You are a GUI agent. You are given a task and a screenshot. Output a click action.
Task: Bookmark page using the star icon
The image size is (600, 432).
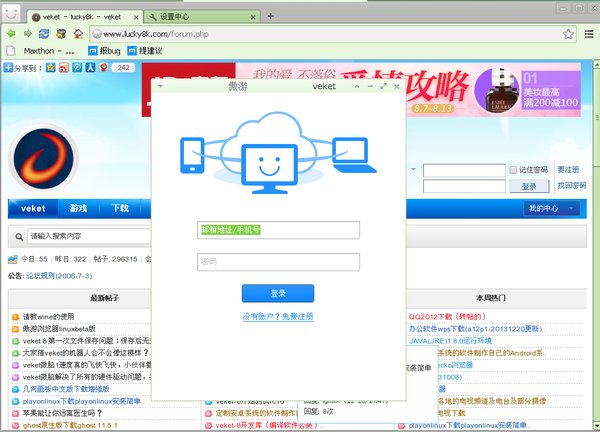pyautogui.click(x=568, y=34)
